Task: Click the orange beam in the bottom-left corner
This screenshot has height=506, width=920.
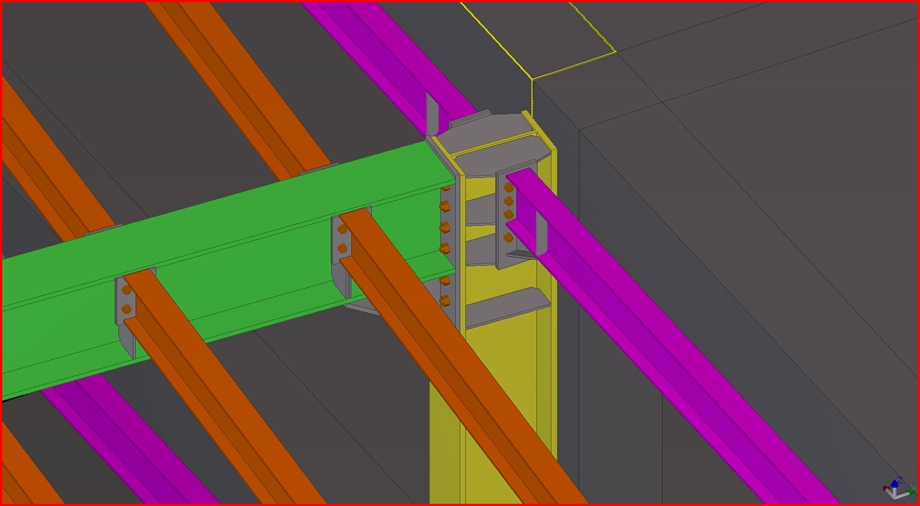Action: (25, 470)
